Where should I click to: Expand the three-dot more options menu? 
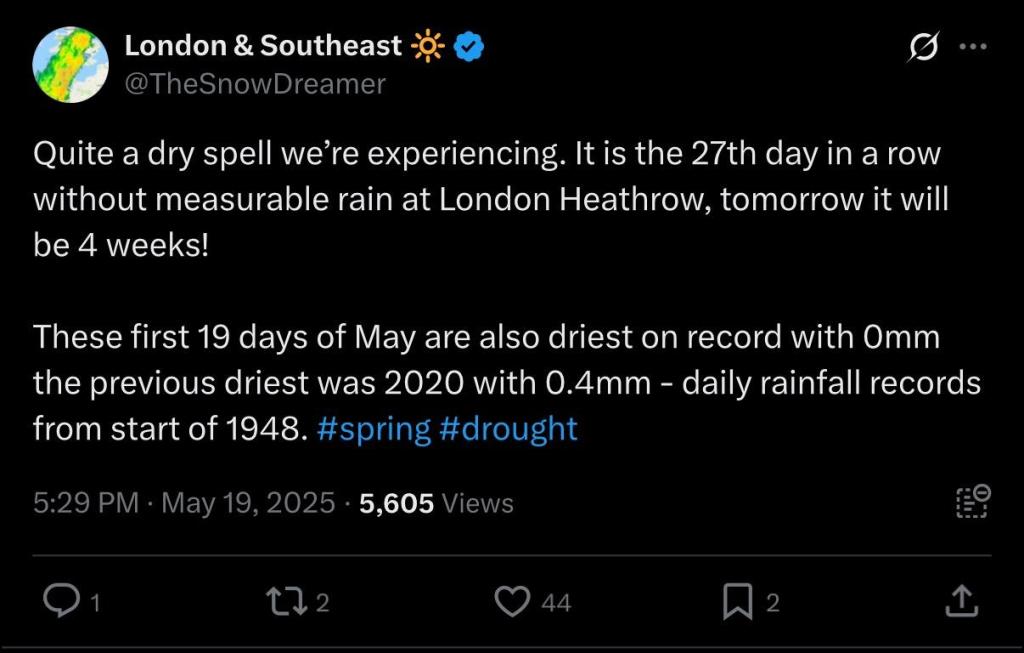972,47
